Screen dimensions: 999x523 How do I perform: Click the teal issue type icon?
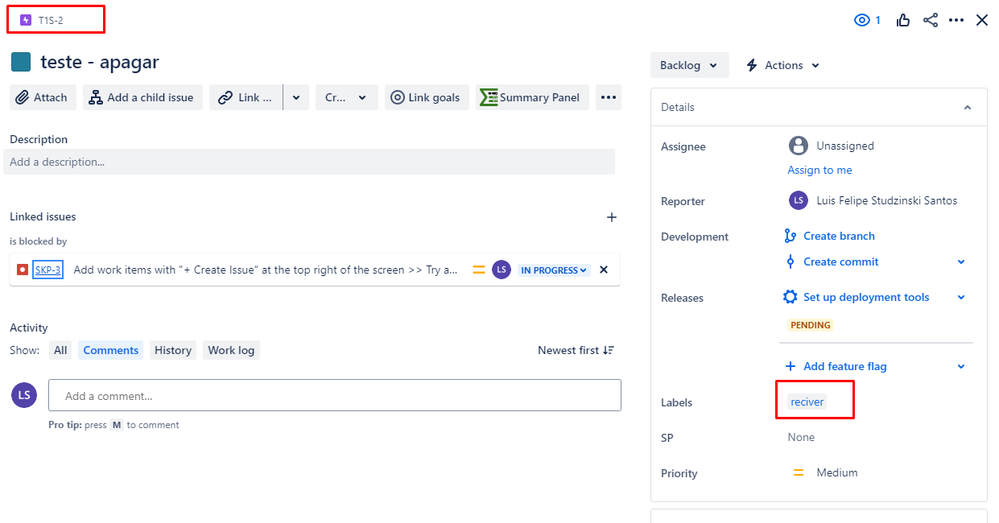tap(21, 62)
